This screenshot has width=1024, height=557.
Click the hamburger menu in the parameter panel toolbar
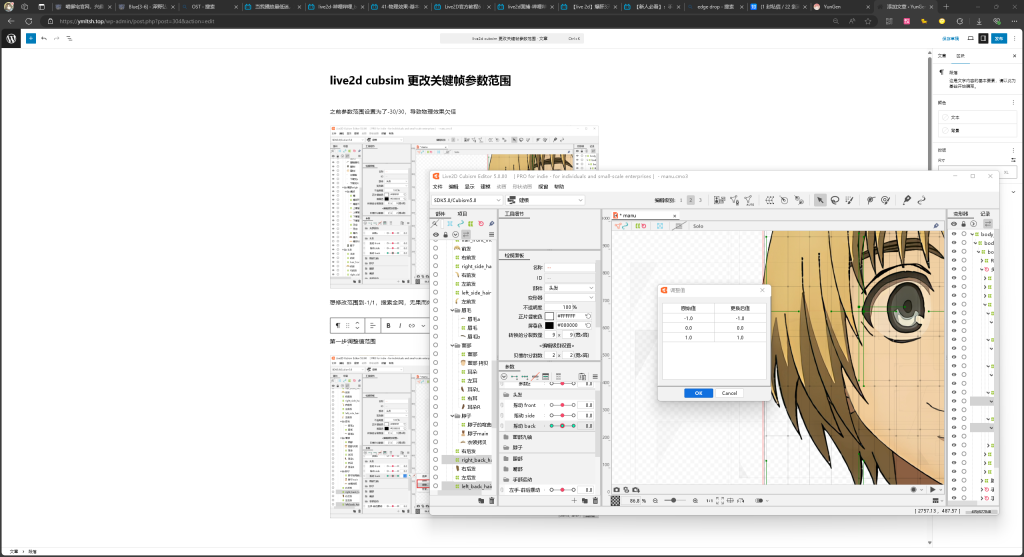pos(595,376)
